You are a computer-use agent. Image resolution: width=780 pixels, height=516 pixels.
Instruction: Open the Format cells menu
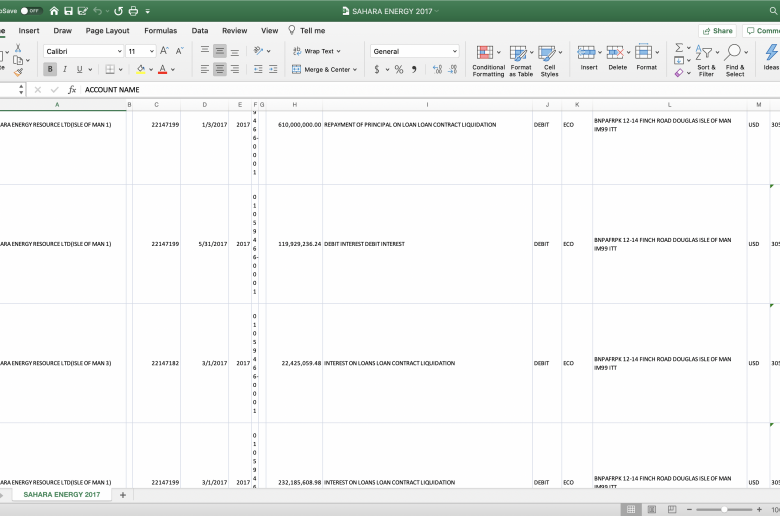tap(647, 58)
